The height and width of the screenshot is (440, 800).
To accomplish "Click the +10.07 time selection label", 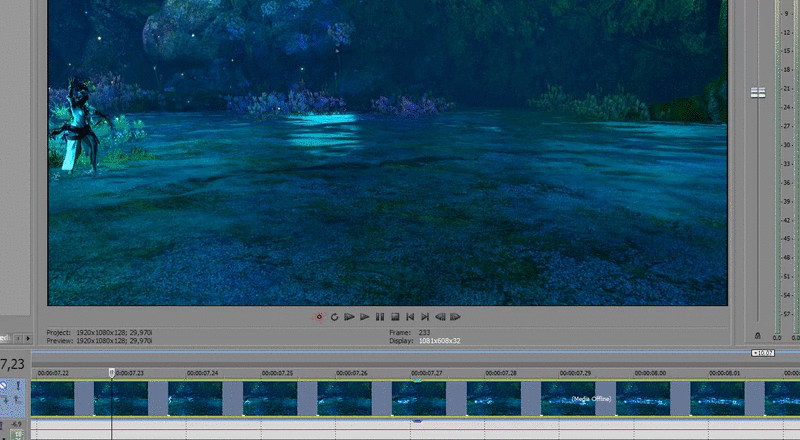I will [763, 353].
